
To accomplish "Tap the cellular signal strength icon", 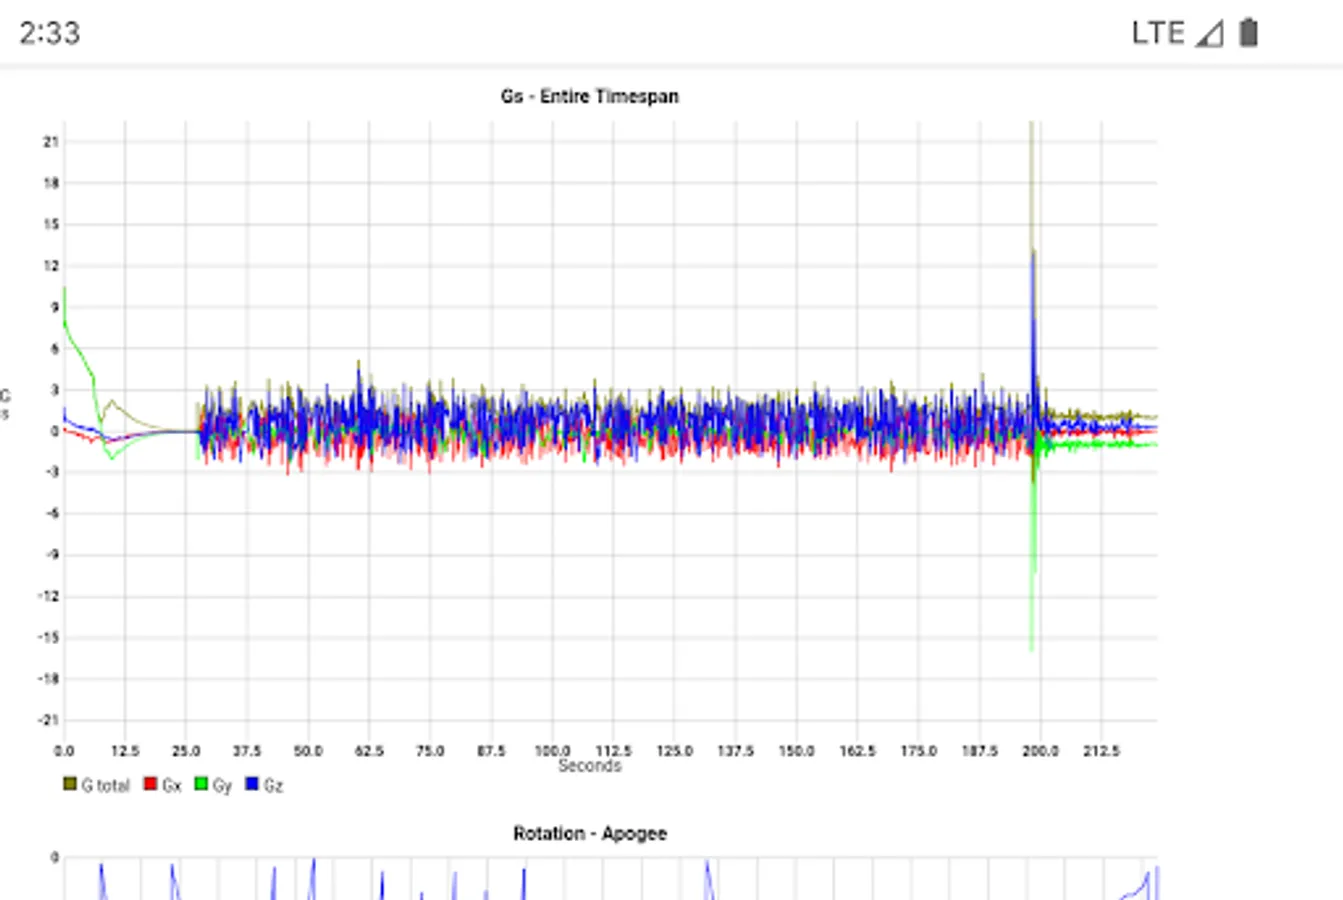I will click(x=1209, y=33).
